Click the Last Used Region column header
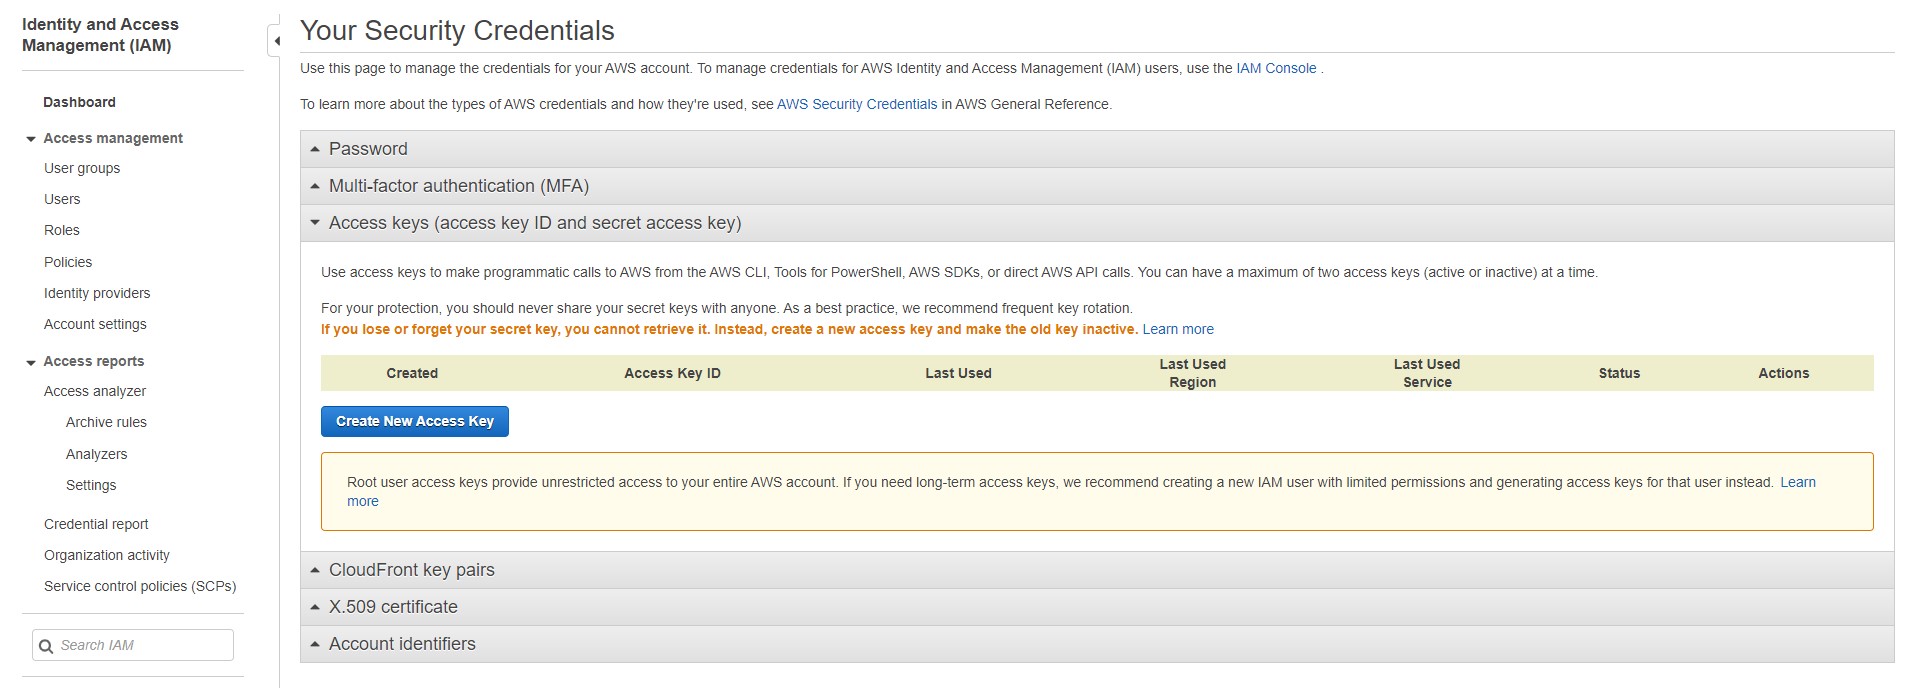The height and width of the screenshot is (688, 1917). click(1192, 373)
